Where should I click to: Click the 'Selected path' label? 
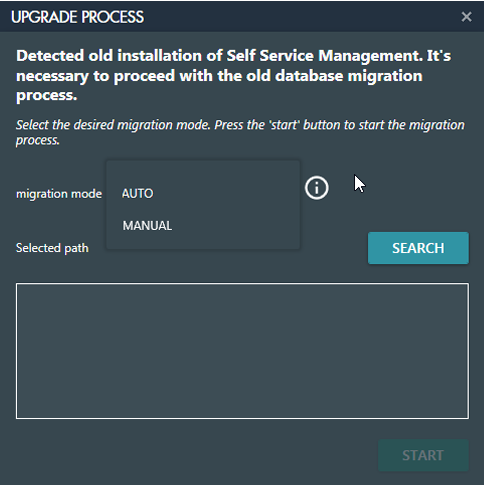(52, 248)
